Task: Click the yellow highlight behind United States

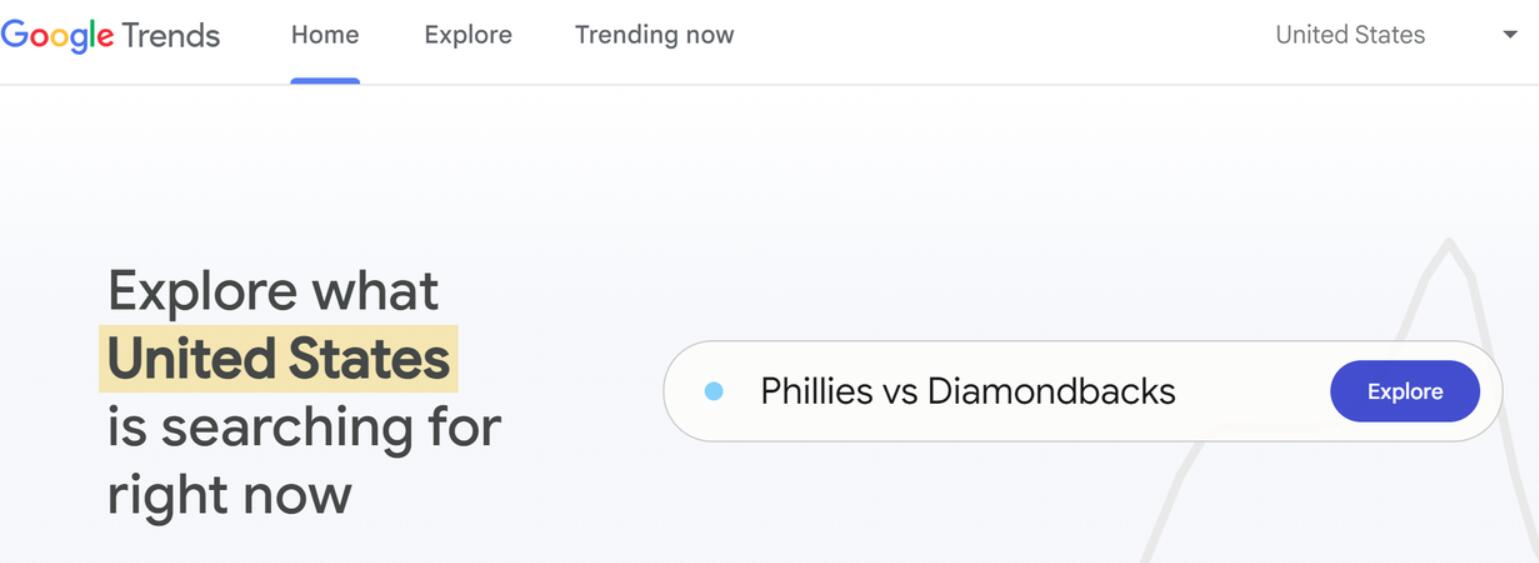Action: [x=278, y=359]
